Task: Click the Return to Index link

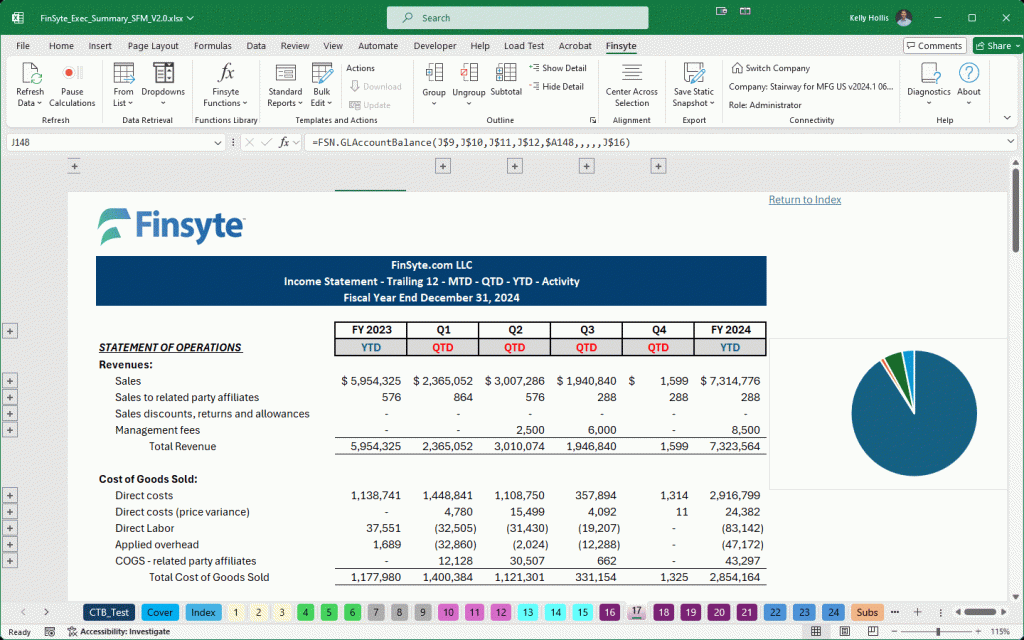Action: (804, 200)
